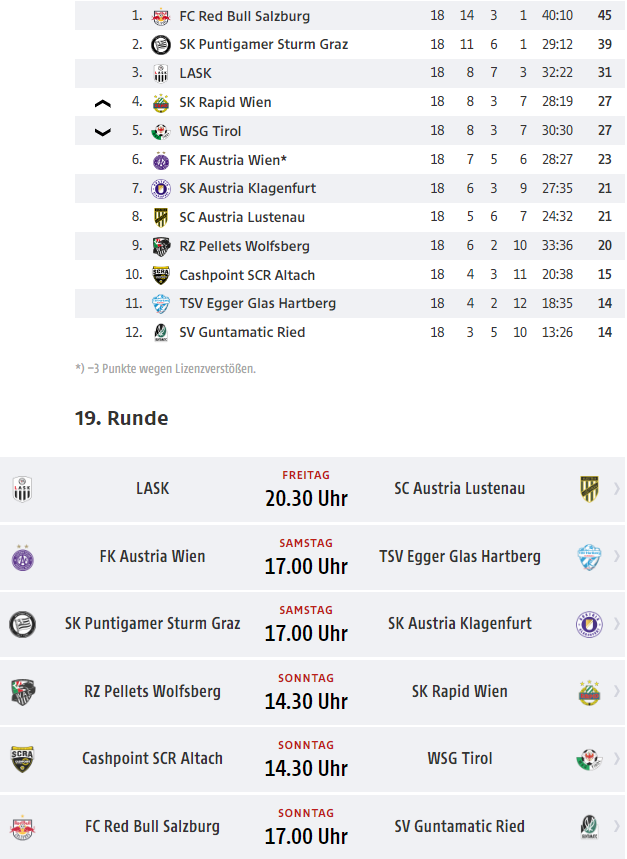Click down arrow next to WSG Tirol
This screenshot has width=627, height=859.
tap(102, 132)
